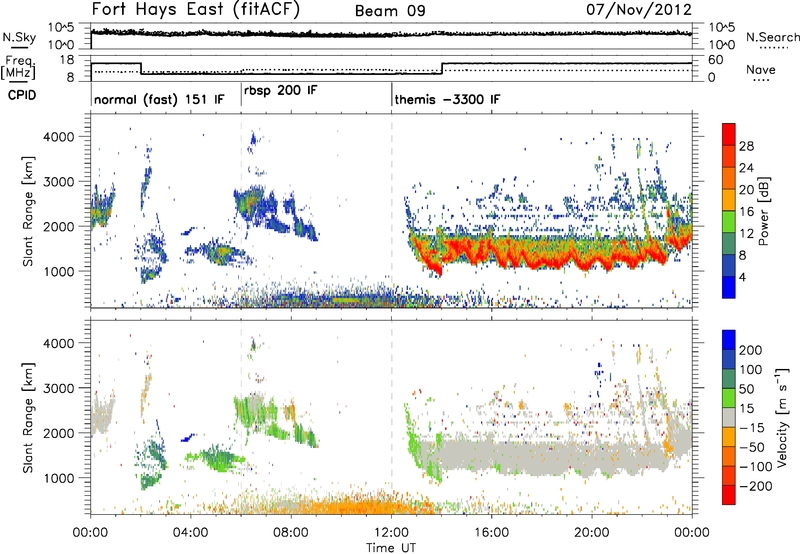
Task: Click the '-200' Velocity colorbar value
Action: point(755,486)
